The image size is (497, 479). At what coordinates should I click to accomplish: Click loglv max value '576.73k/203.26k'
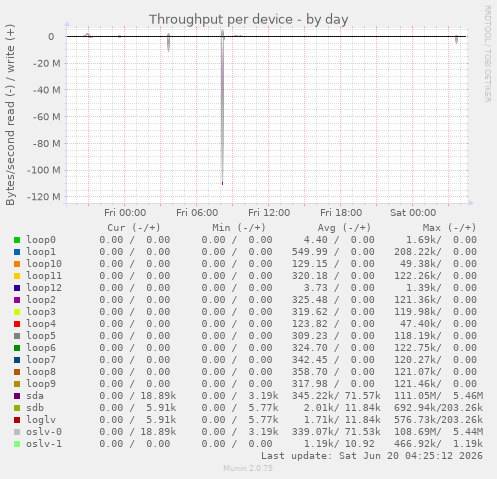[438, 420]
